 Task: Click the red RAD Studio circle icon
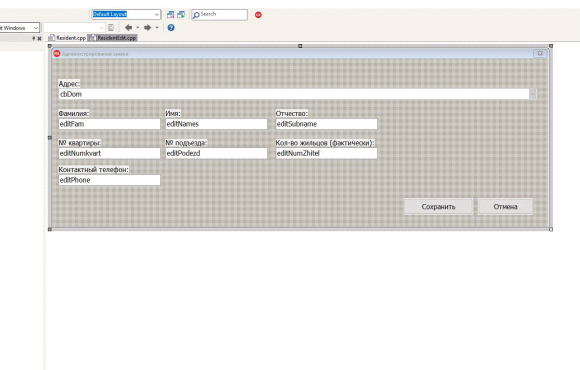(x=258, y=15)
